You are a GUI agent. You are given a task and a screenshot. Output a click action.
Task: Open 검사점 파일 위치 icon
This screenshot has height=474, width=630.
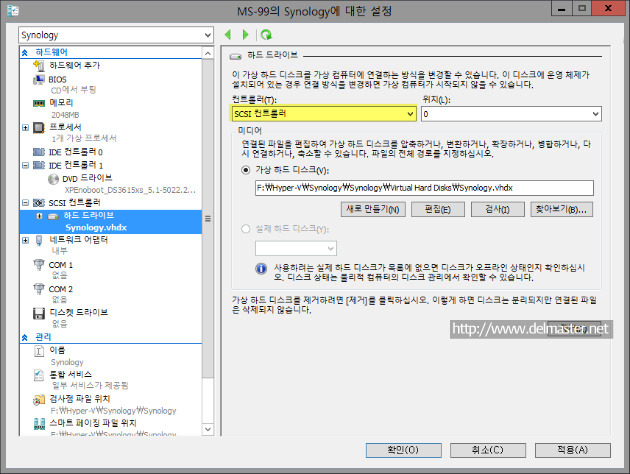(x=39, y=399)
